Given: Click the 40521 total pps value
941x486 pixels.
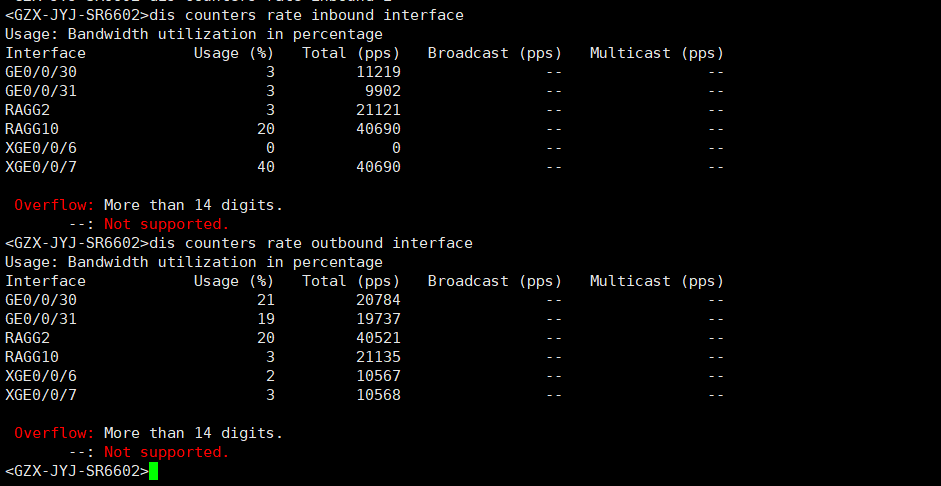Looking at the screenshot, I should coord(378,338).
